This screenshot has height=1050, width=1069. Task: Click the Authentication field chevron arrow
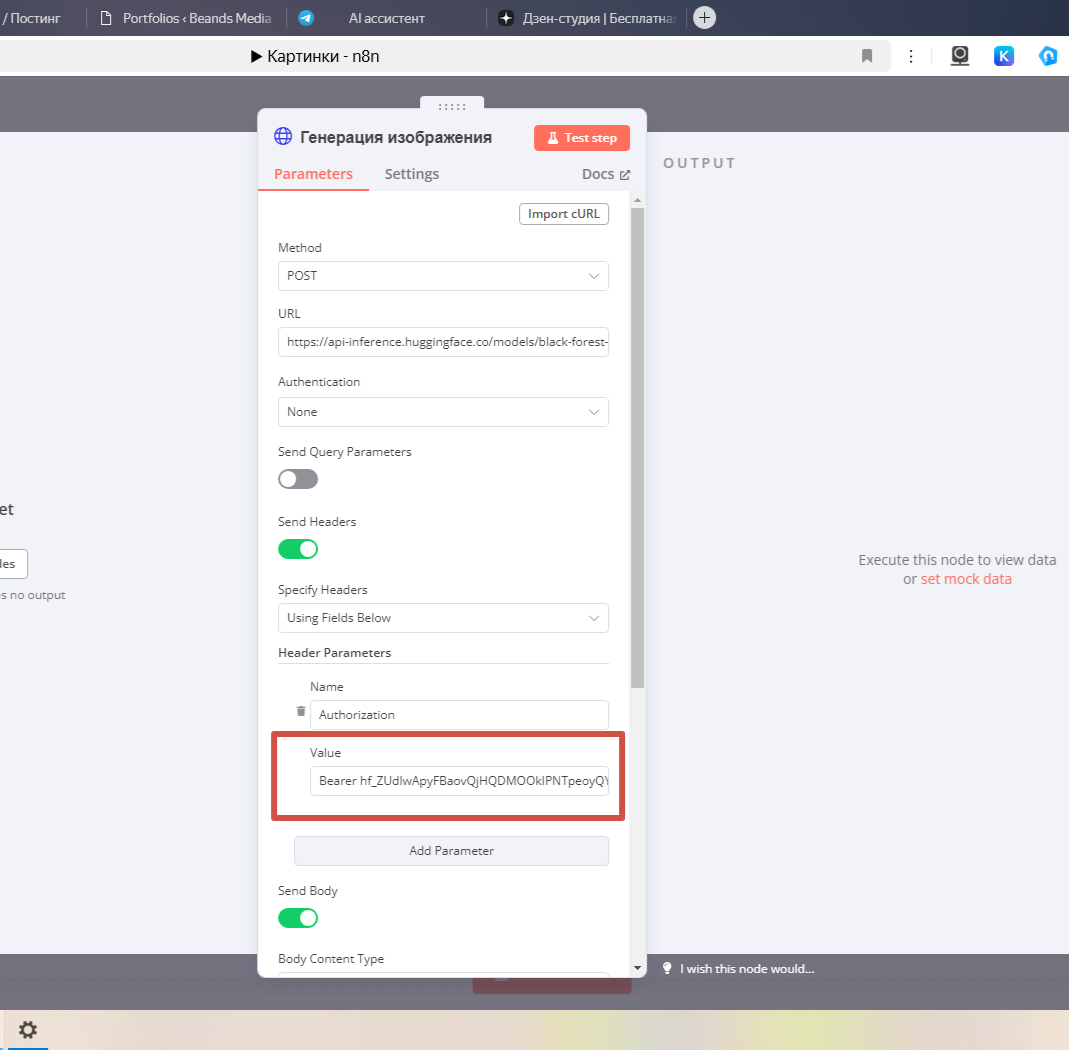tap(594, 412)
